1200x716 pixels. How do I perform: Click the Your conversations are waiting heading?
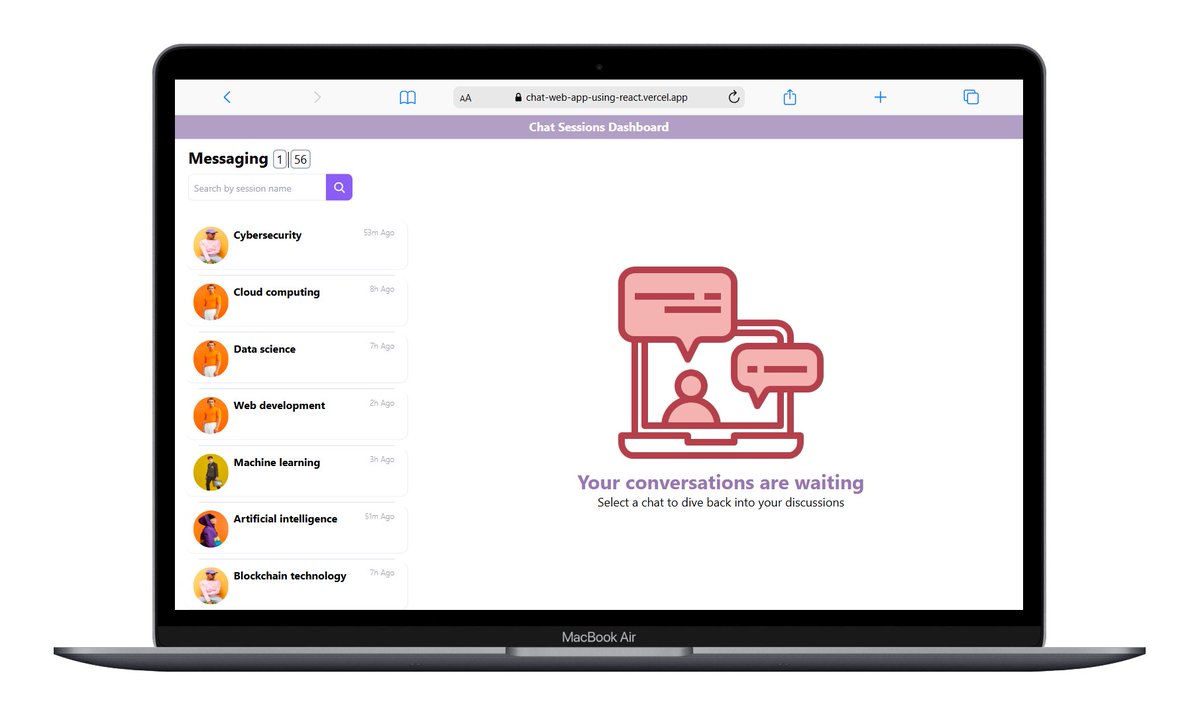720,483
